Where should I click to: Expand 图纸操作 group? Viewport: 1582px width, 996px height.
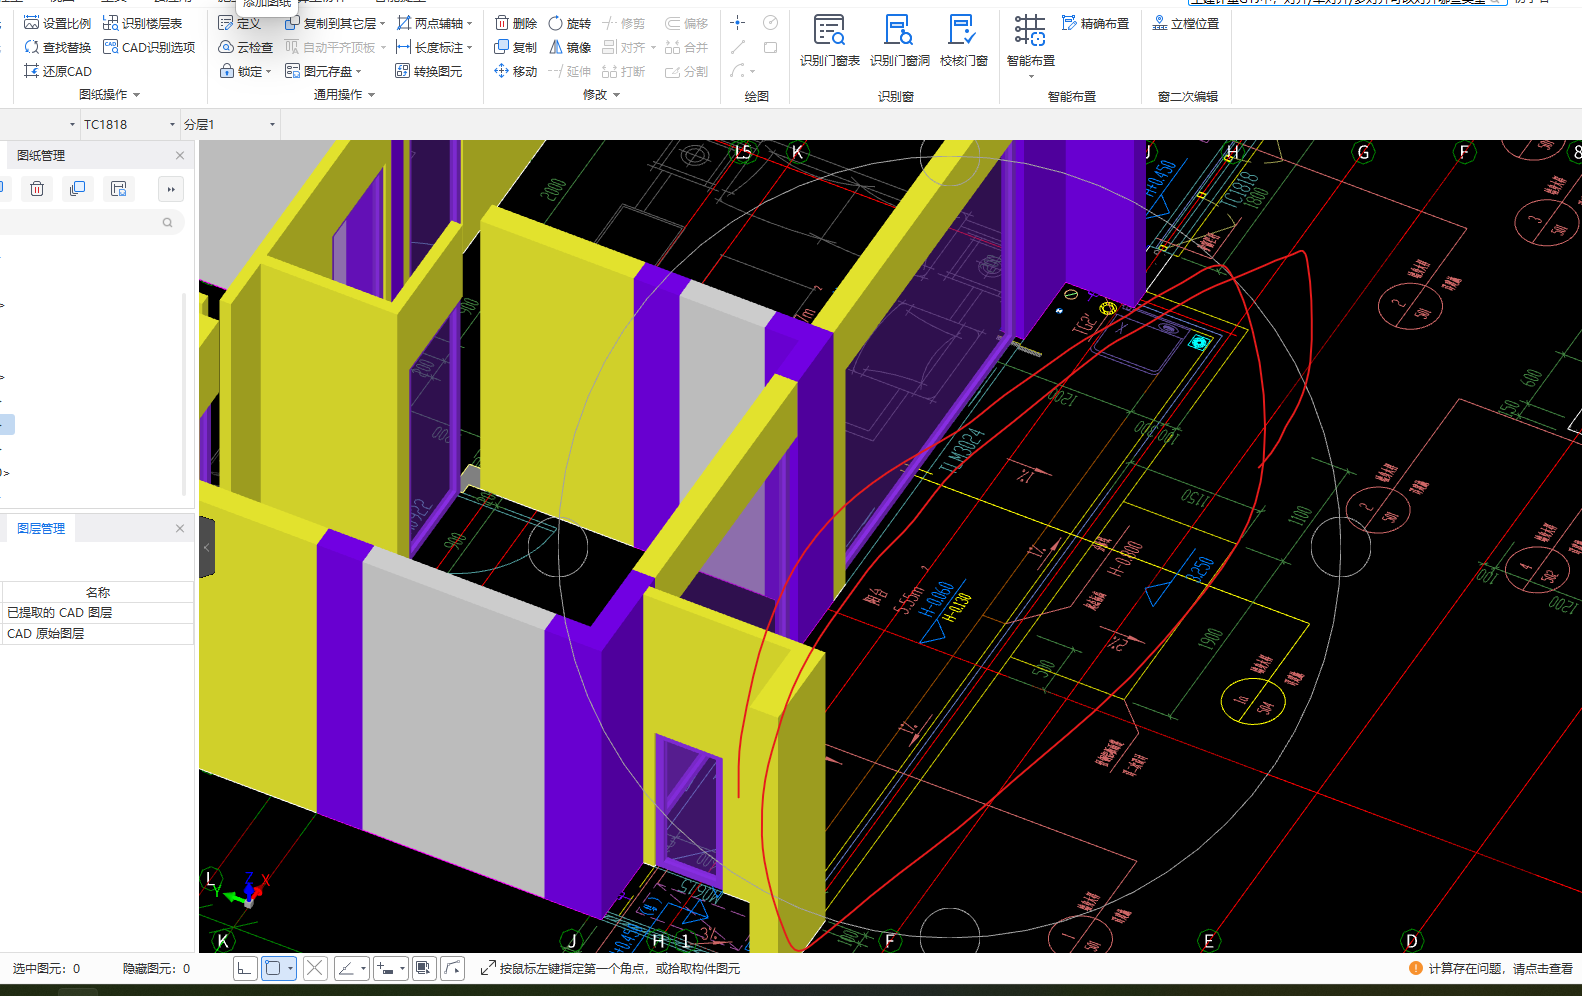coord(109,95)
